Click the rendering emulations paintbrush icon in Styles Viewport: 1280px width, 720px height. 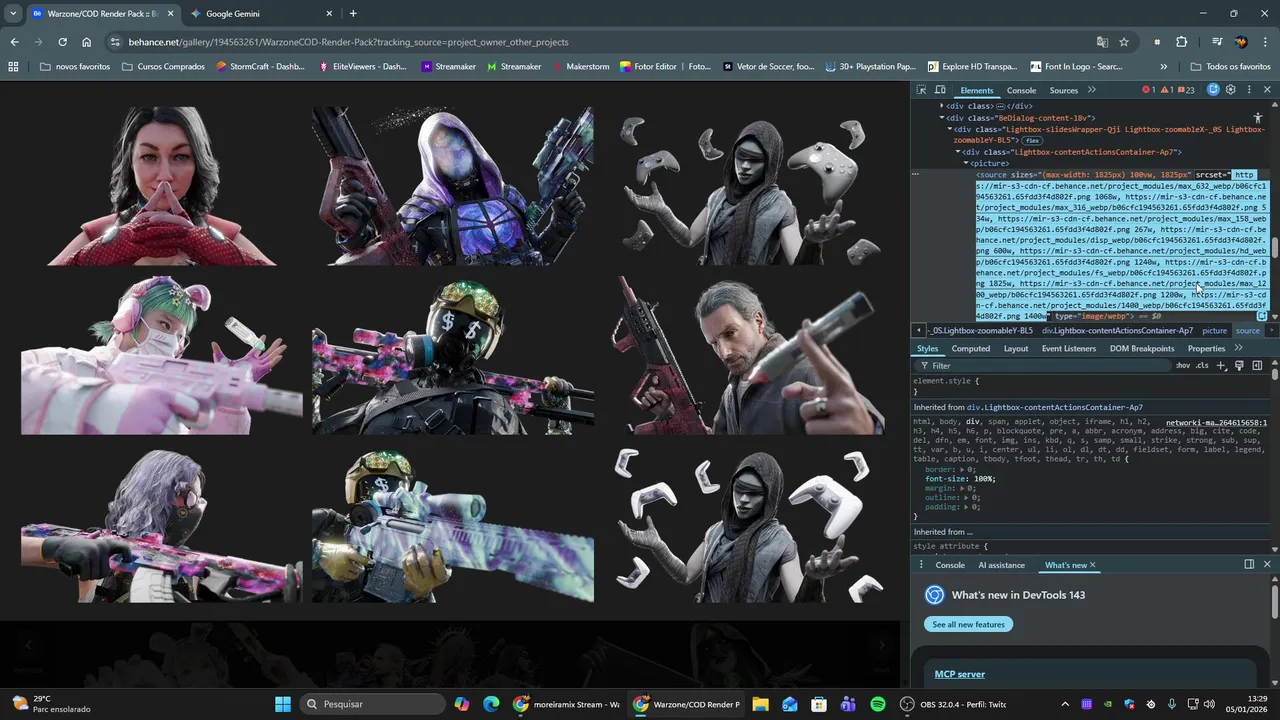1239,366
